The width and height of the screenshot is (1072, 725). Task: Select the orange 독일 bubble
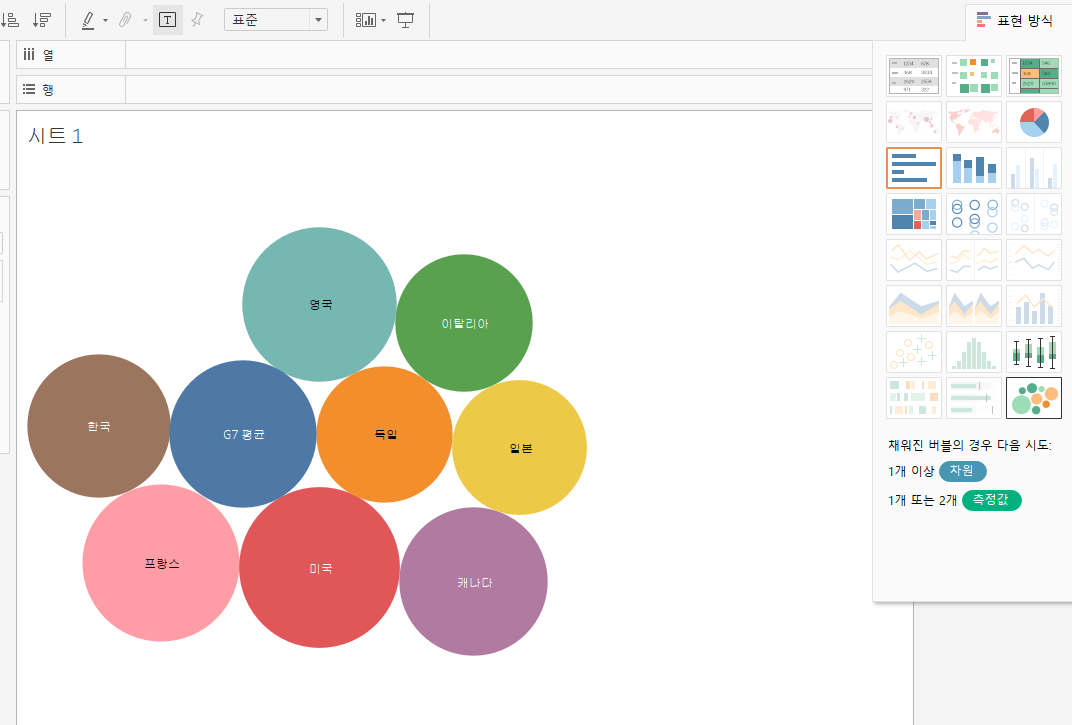[384, 434]
